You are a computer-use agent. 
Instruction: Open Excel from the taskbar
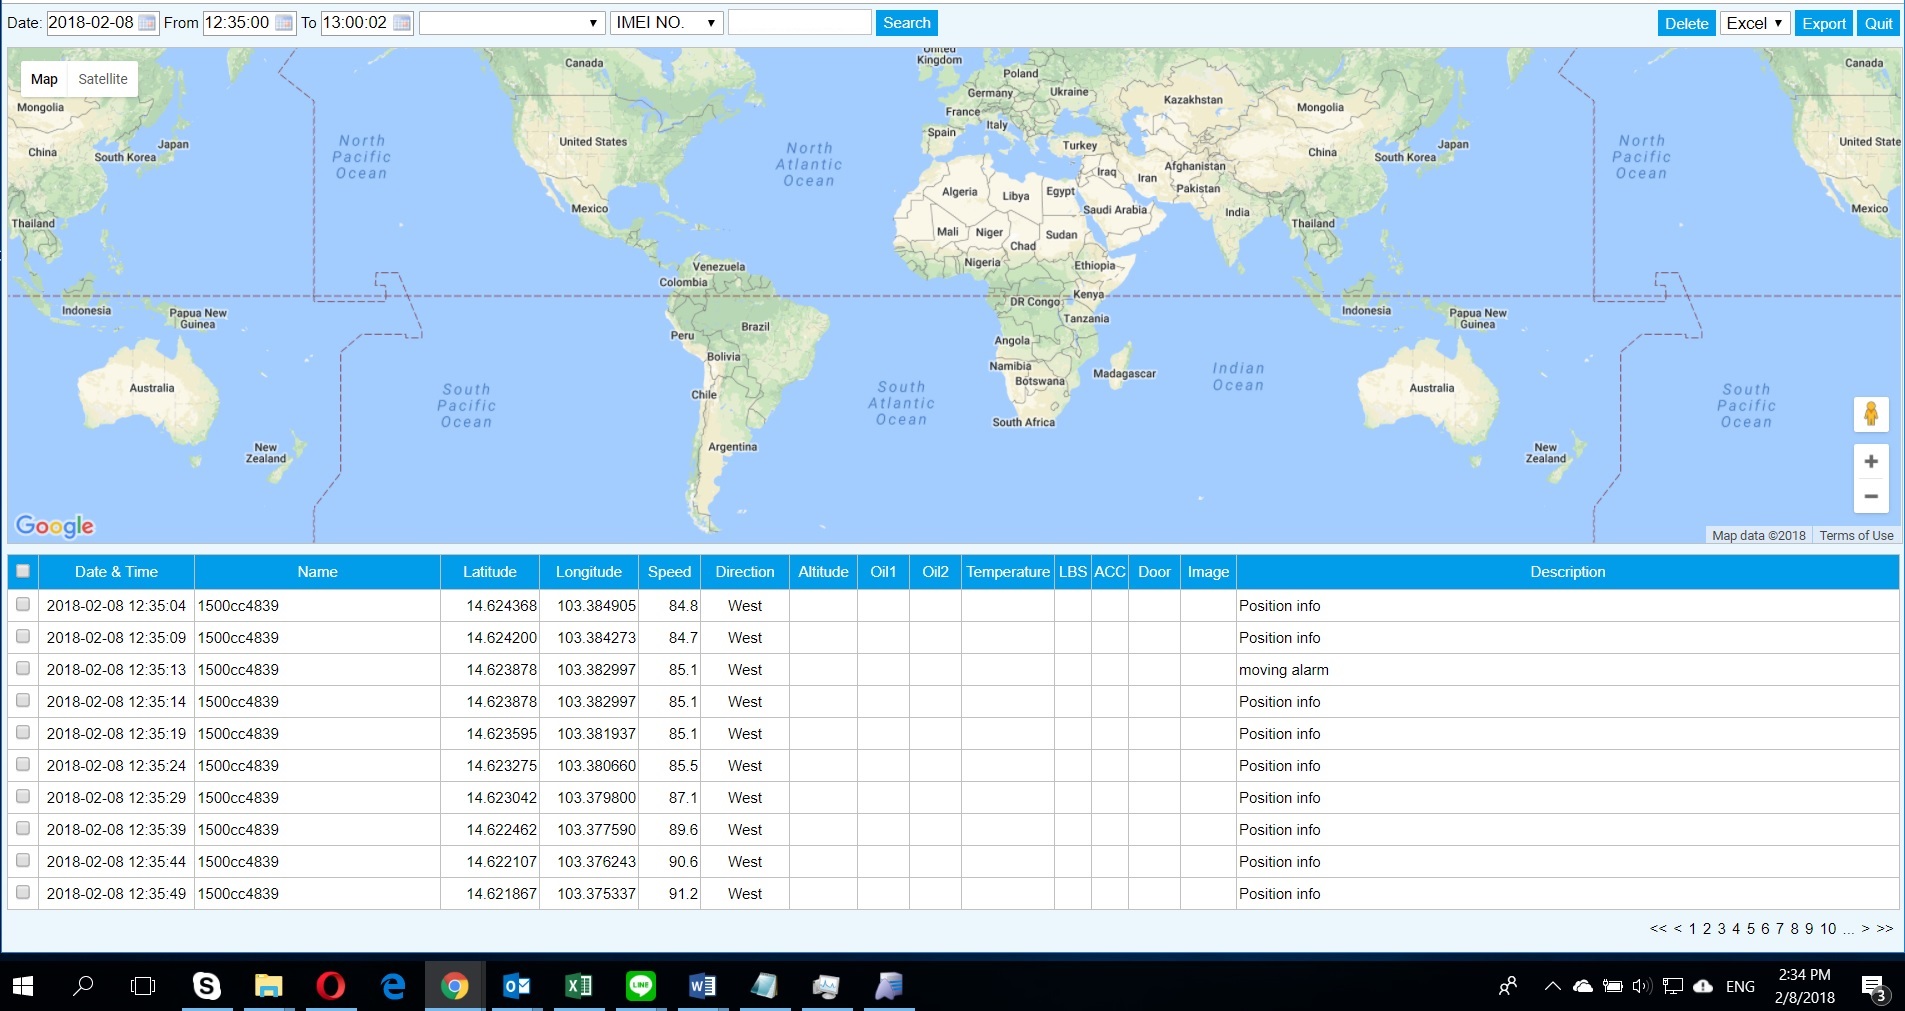coord(578,986)
